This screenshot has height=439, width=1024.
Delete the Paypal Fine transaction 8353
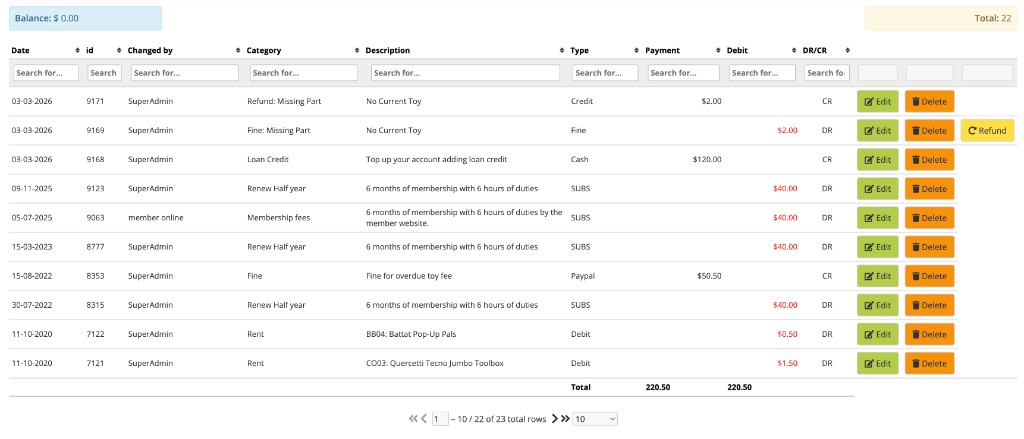929,276
